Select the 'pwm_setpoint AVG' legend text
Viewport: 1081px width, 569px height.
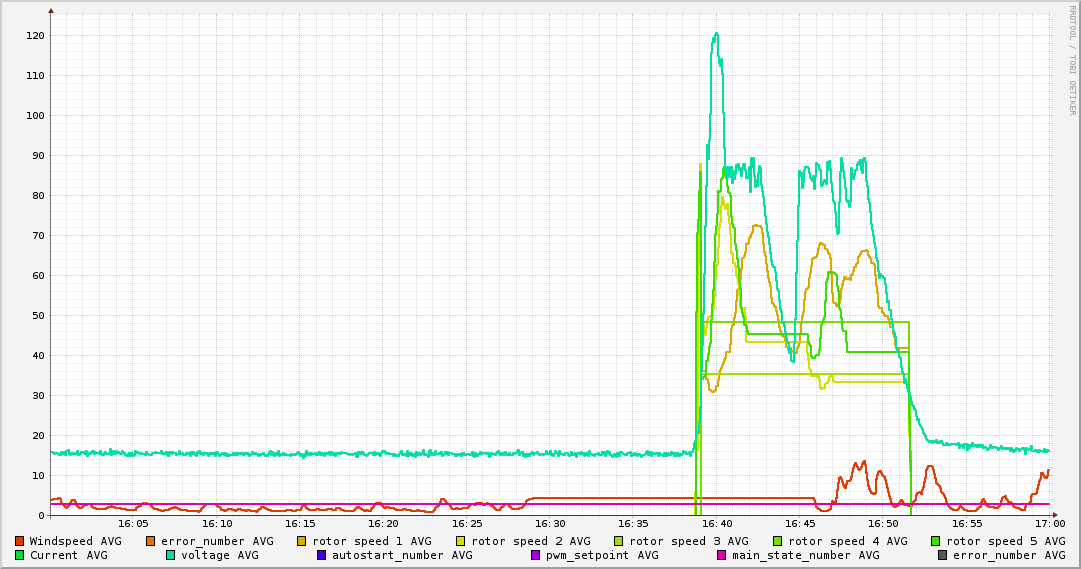click(603, 555)
